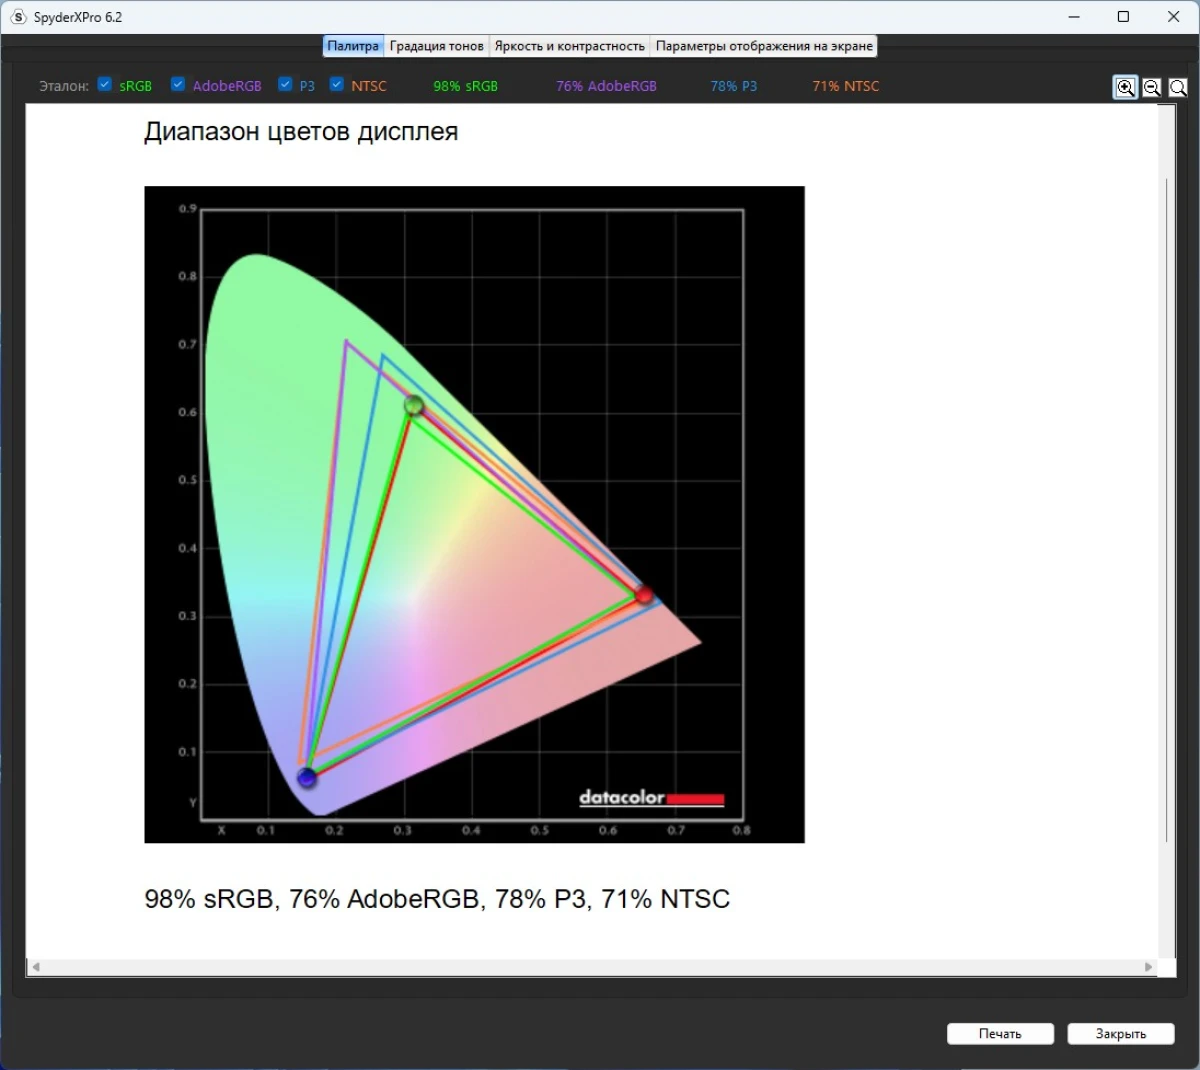Viewport: 1200px width, 1070px height.
Task: Click the vertical scrollbar thumb
Action: tap(1166, 510)
